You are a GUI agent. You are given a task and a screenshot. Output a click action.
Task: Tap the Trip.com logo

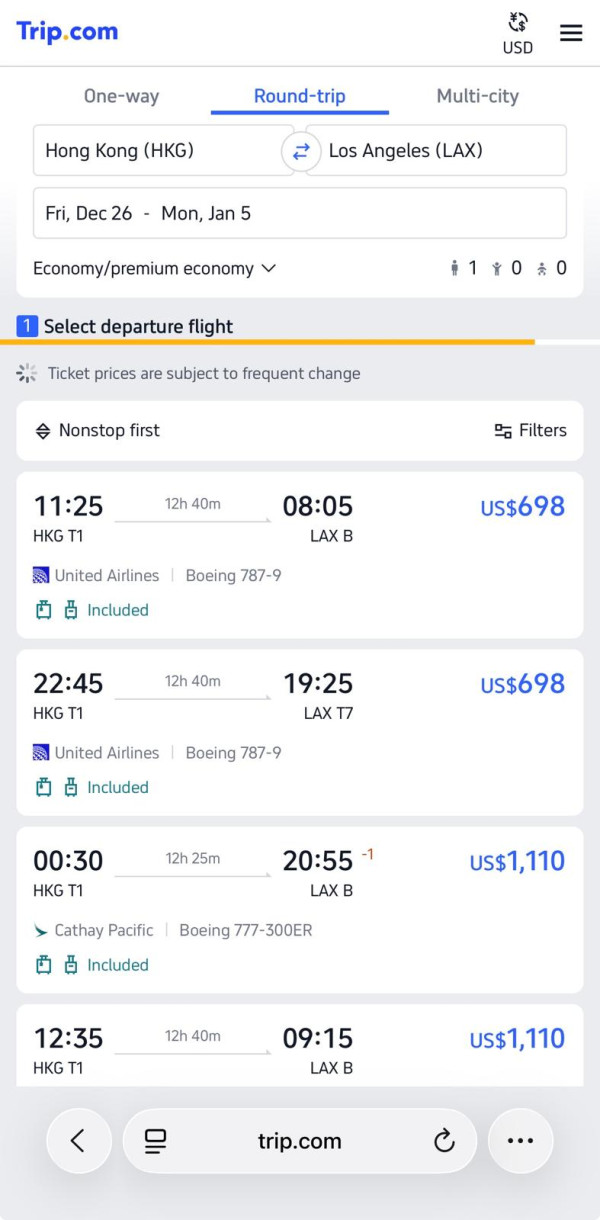pos(67,32)
